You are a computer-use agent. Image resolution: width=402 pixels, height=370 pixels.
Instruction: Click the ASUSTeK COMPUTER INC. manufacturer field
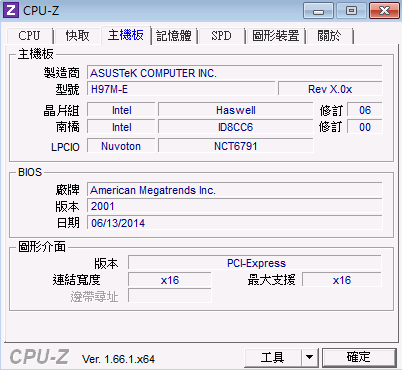pos(235,73)
